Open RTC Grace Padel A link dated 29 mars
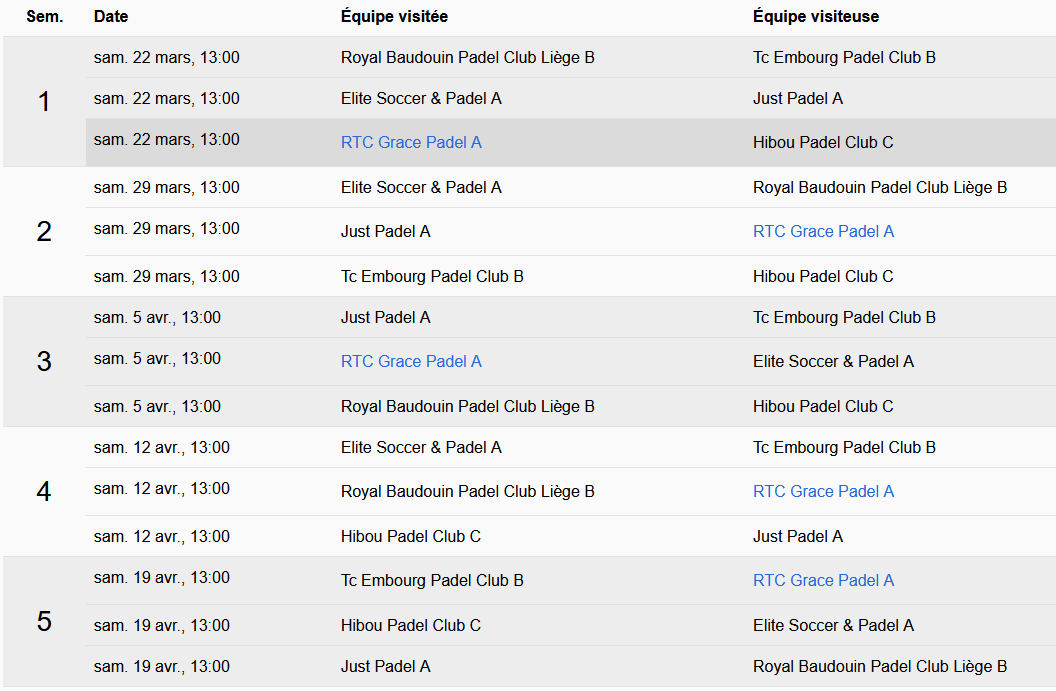The height and width of the screenshot is (691, 1056). [823, 231]
